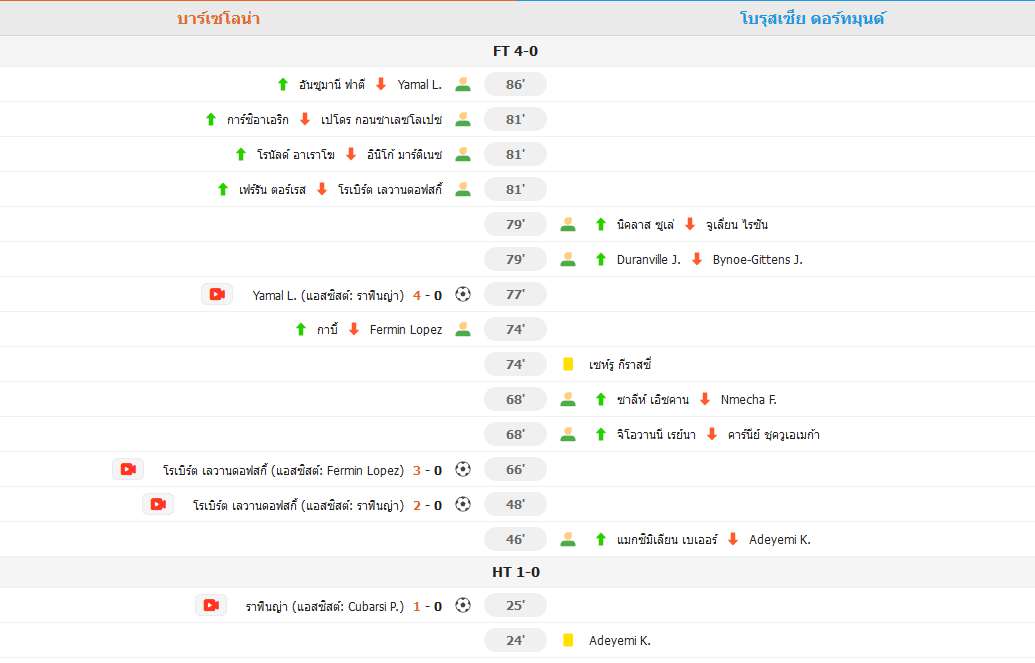Image resolution: width=1035 pixels, height=663 pixels.
Task: Open player จูเลียน ไรซัน
Action: click(737, 225)
